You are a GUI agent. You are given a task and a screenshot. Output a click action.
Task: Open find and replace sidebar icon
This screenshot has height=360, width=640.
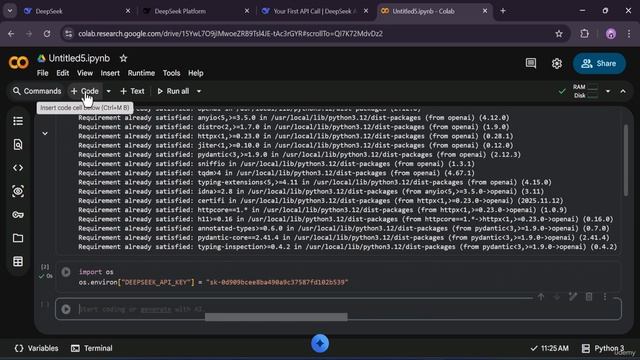pos(18,144)
